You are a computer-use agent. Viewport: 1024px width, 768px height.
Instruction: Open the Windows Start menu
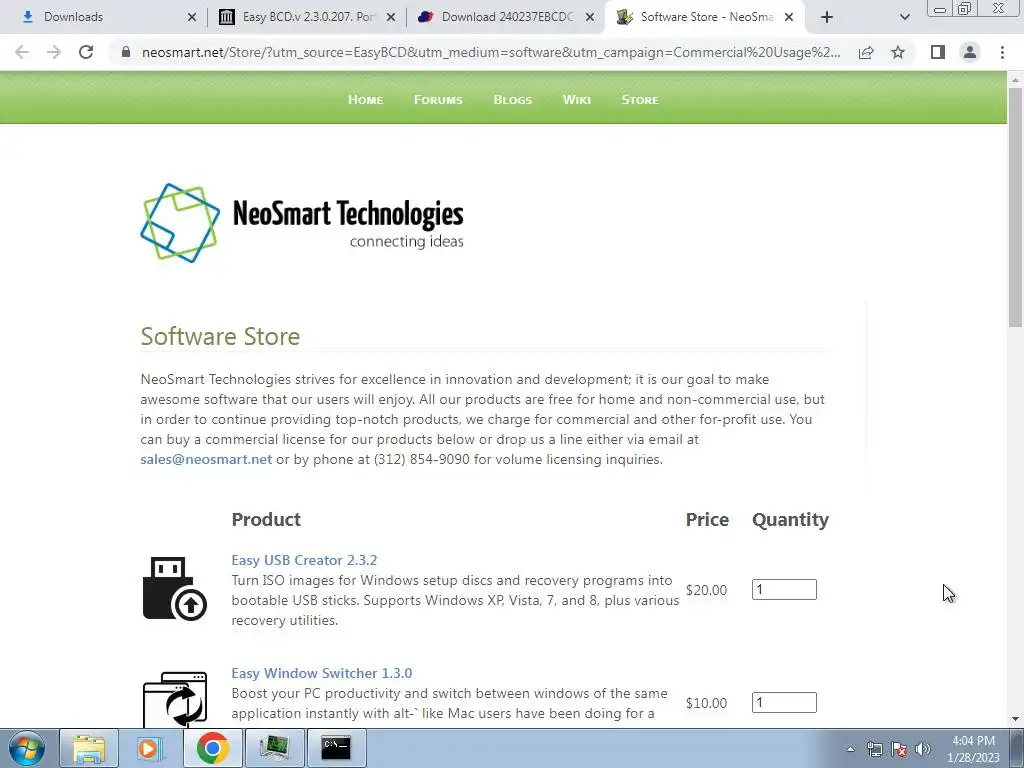coord(27,748)
